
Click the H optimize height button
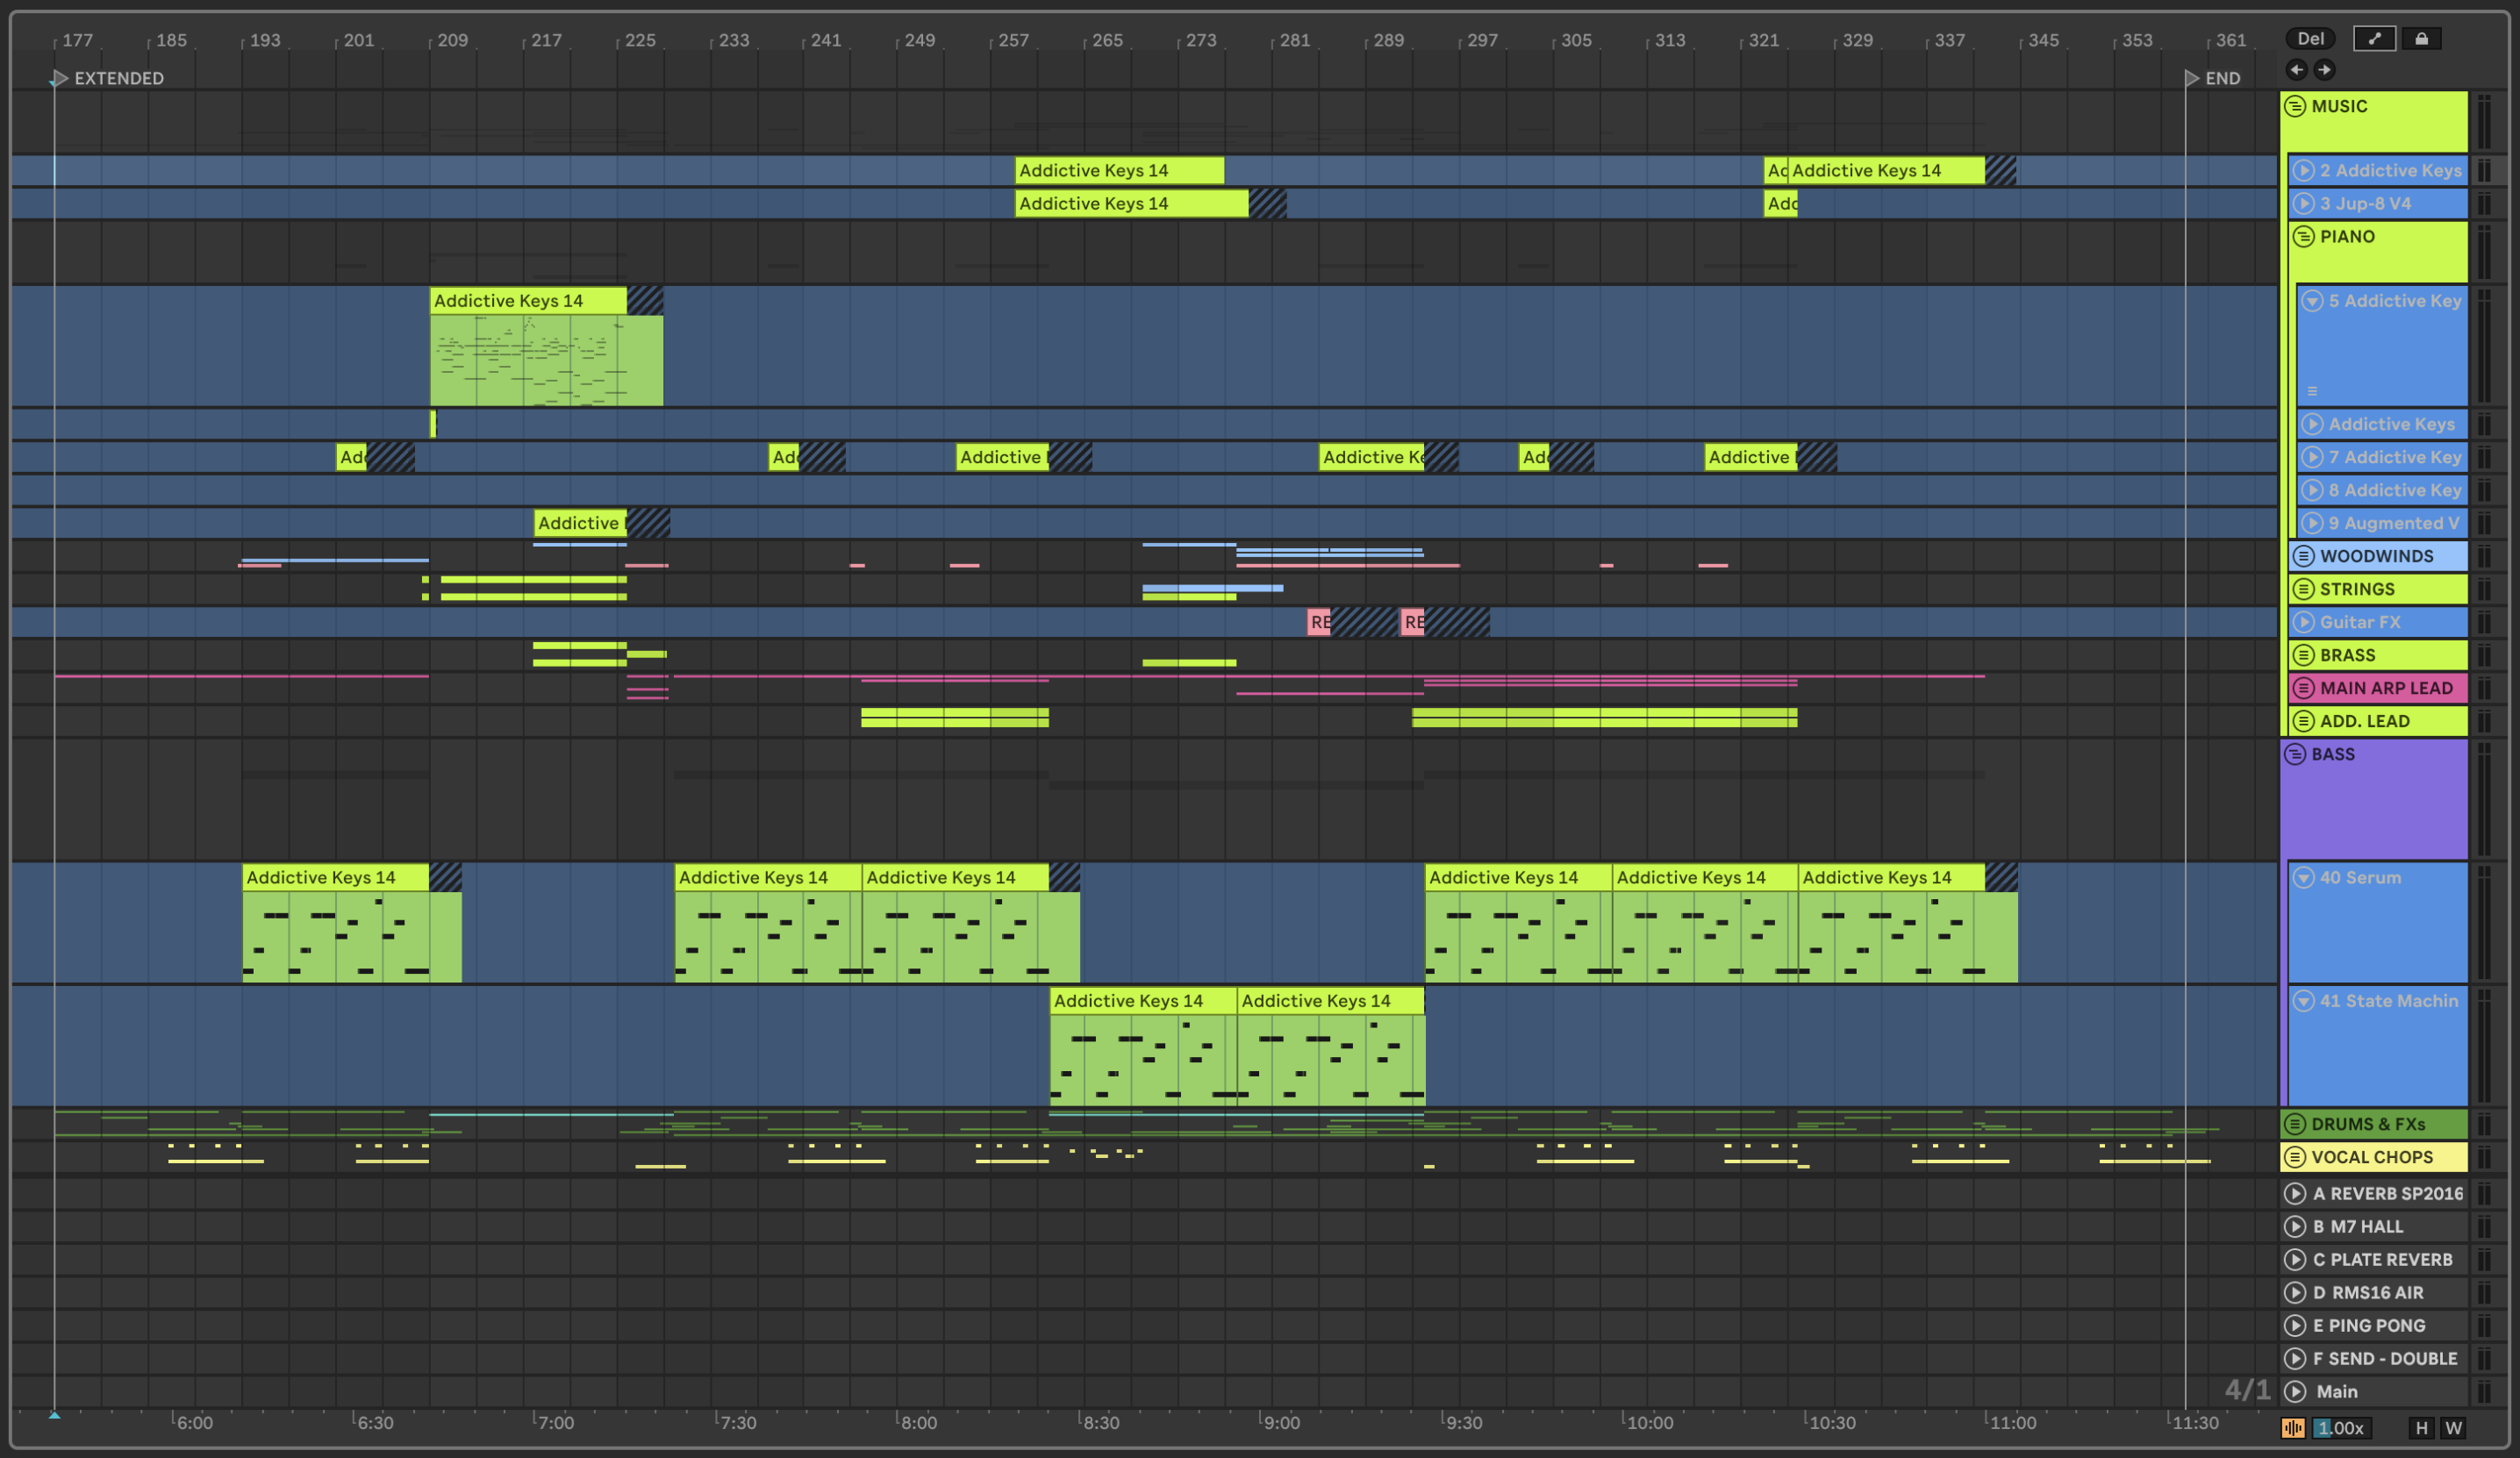click(x=2421, y=1428)
